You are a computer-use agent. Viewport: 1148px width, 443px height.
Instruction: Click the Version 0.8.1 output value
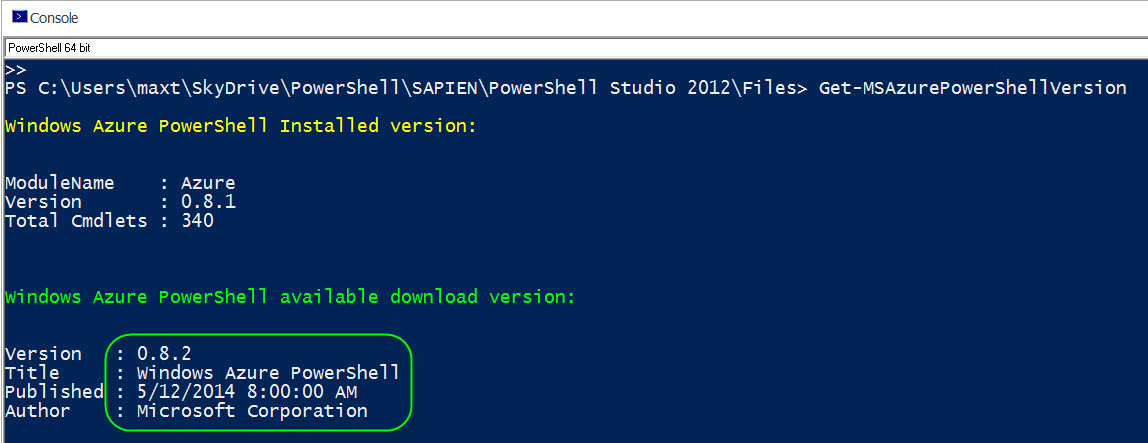[x=209, y=201]
